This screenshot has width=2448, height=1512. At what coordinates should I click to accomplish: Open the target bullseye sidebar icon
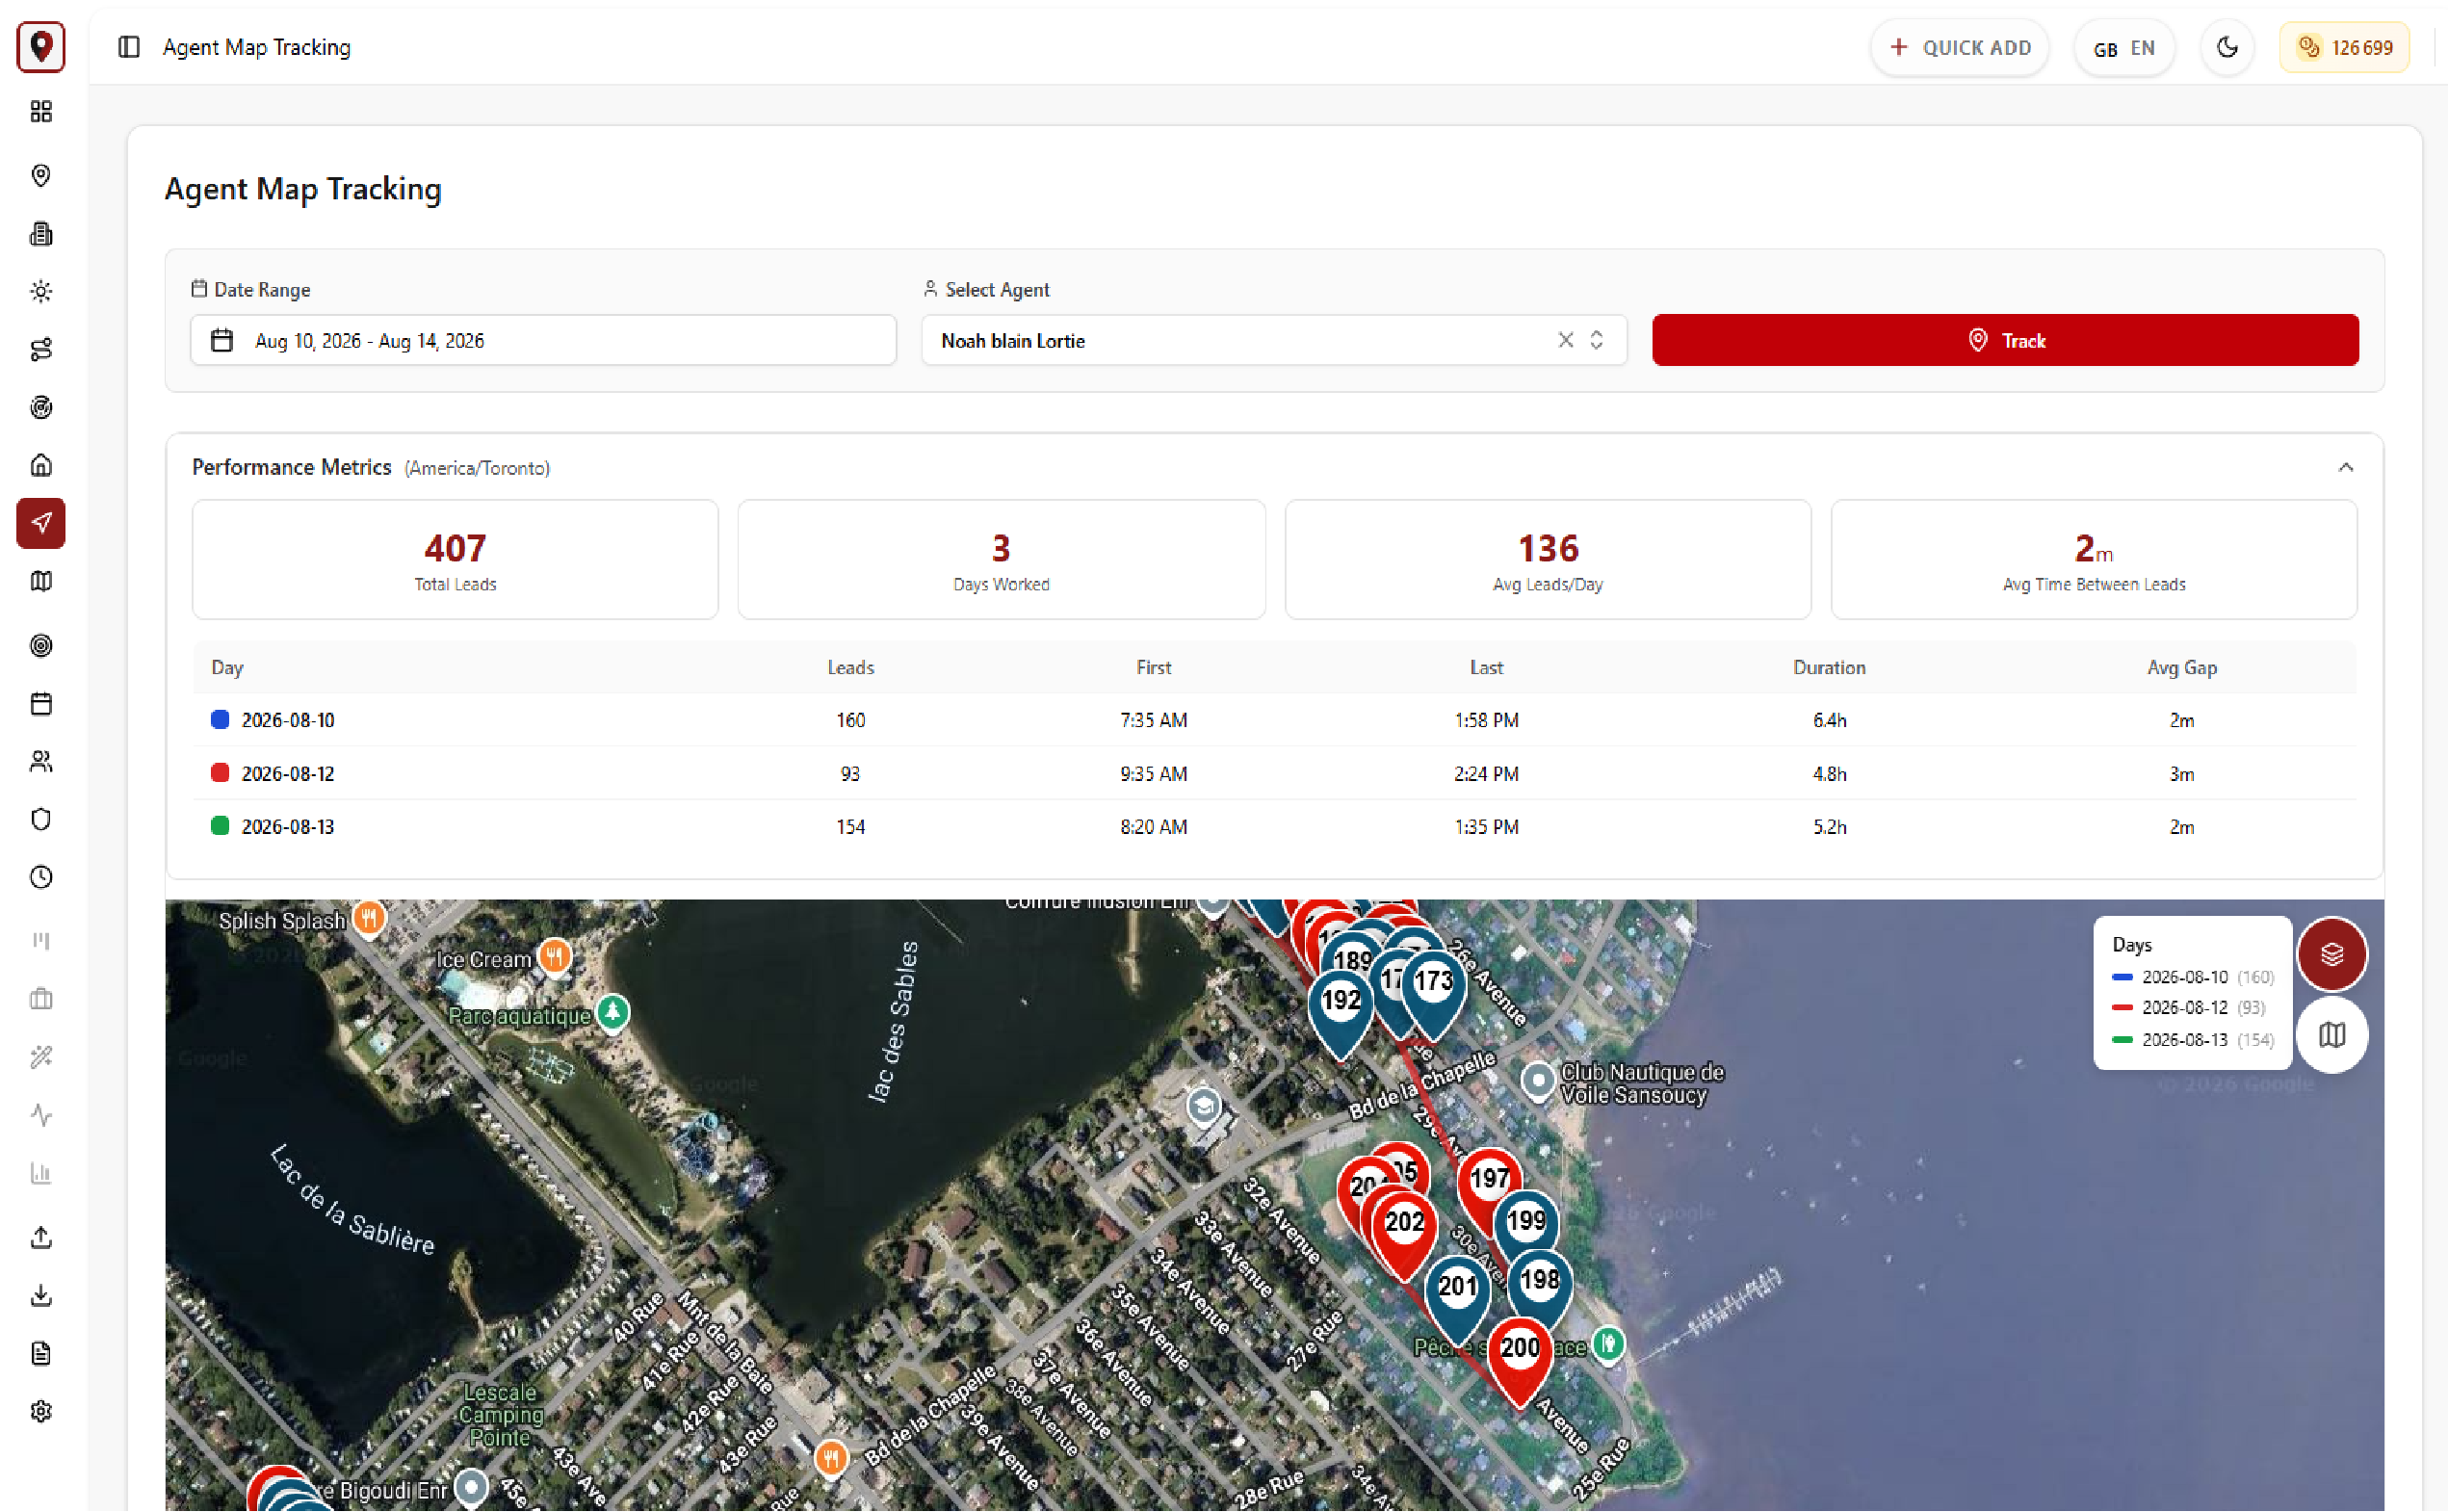41,646
